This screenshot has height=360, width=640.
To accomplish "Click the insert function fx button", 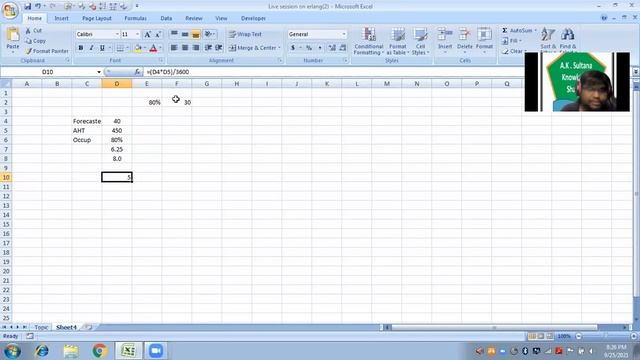I will (137, 72).
